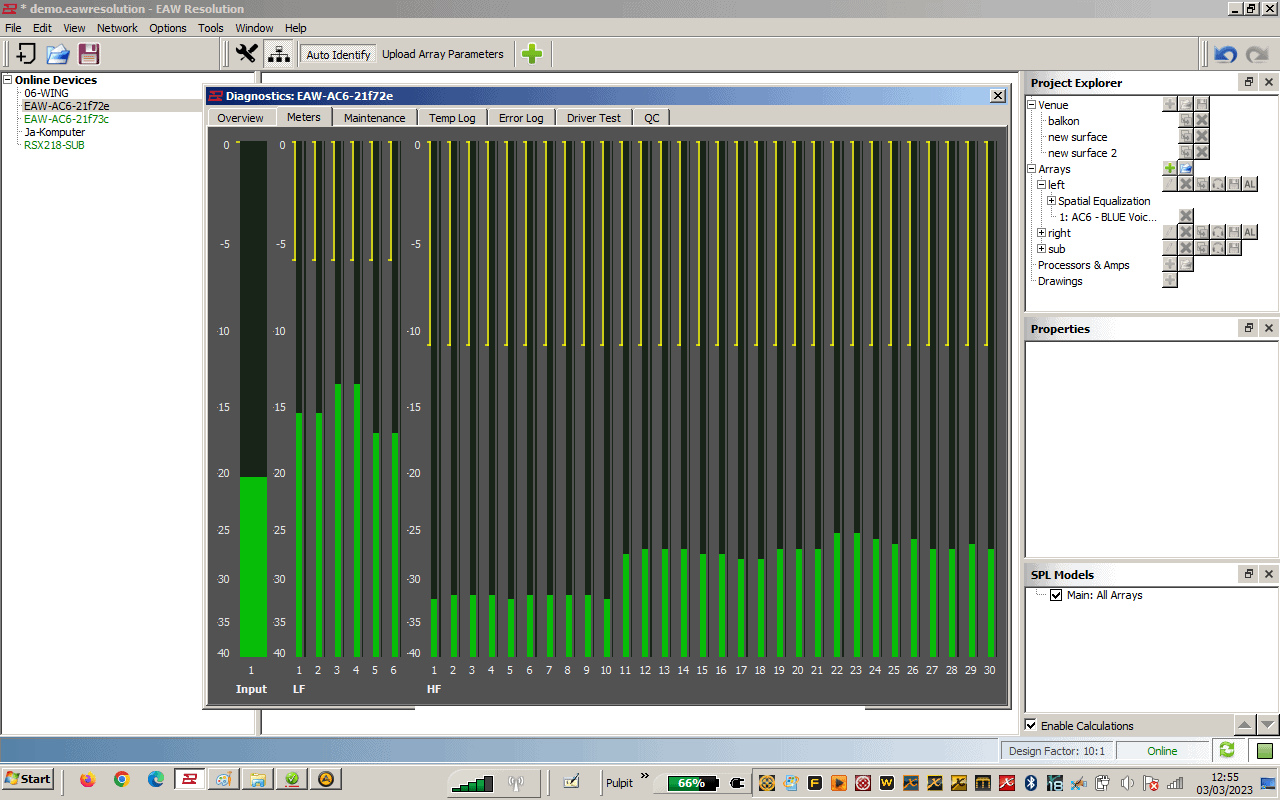Click the AL button for left array

[x=1250, y=185]
